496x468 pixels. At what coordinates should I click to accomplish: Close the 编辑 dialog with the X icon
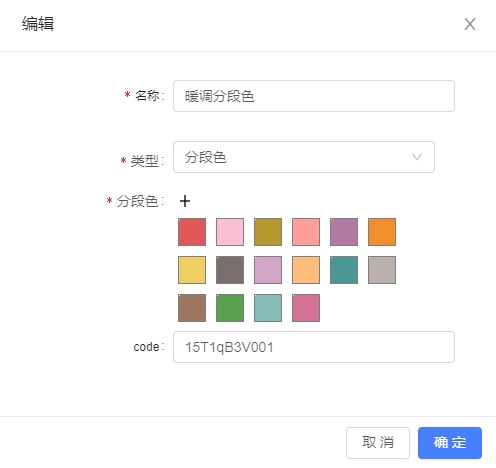coord(470,24)
